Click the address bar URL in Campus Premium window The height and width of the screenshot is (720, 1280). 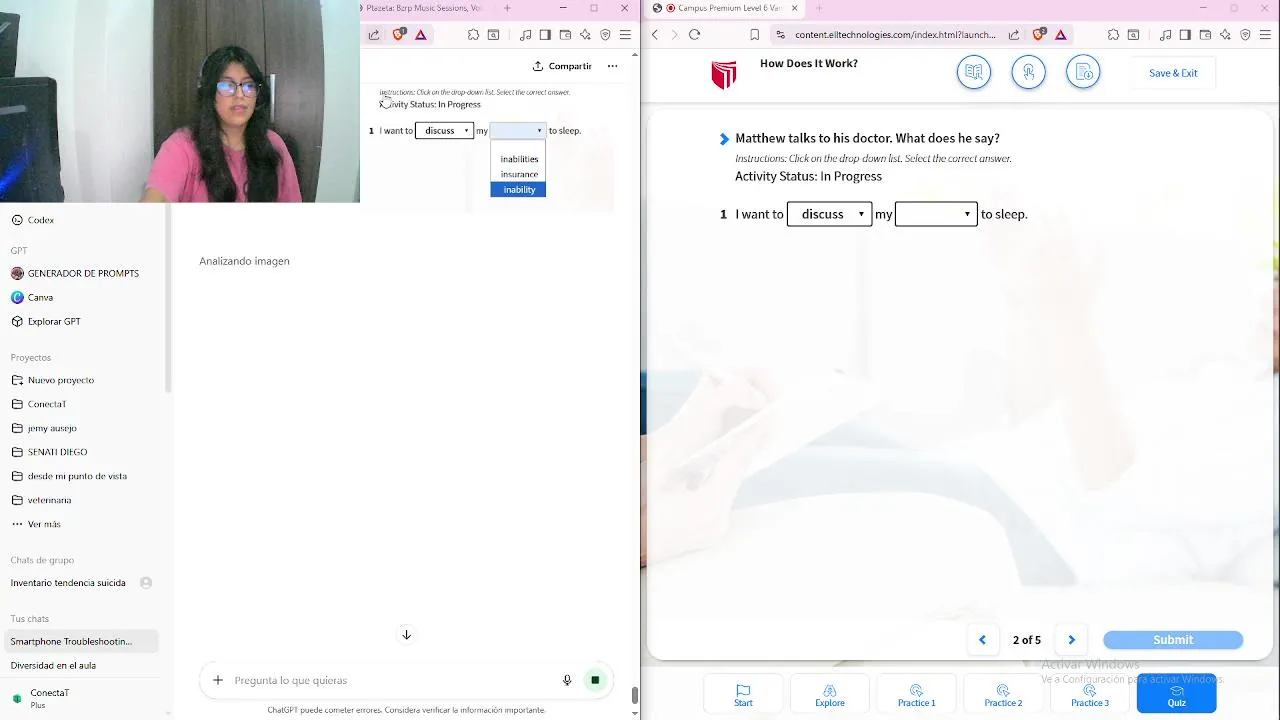(895, 34)
